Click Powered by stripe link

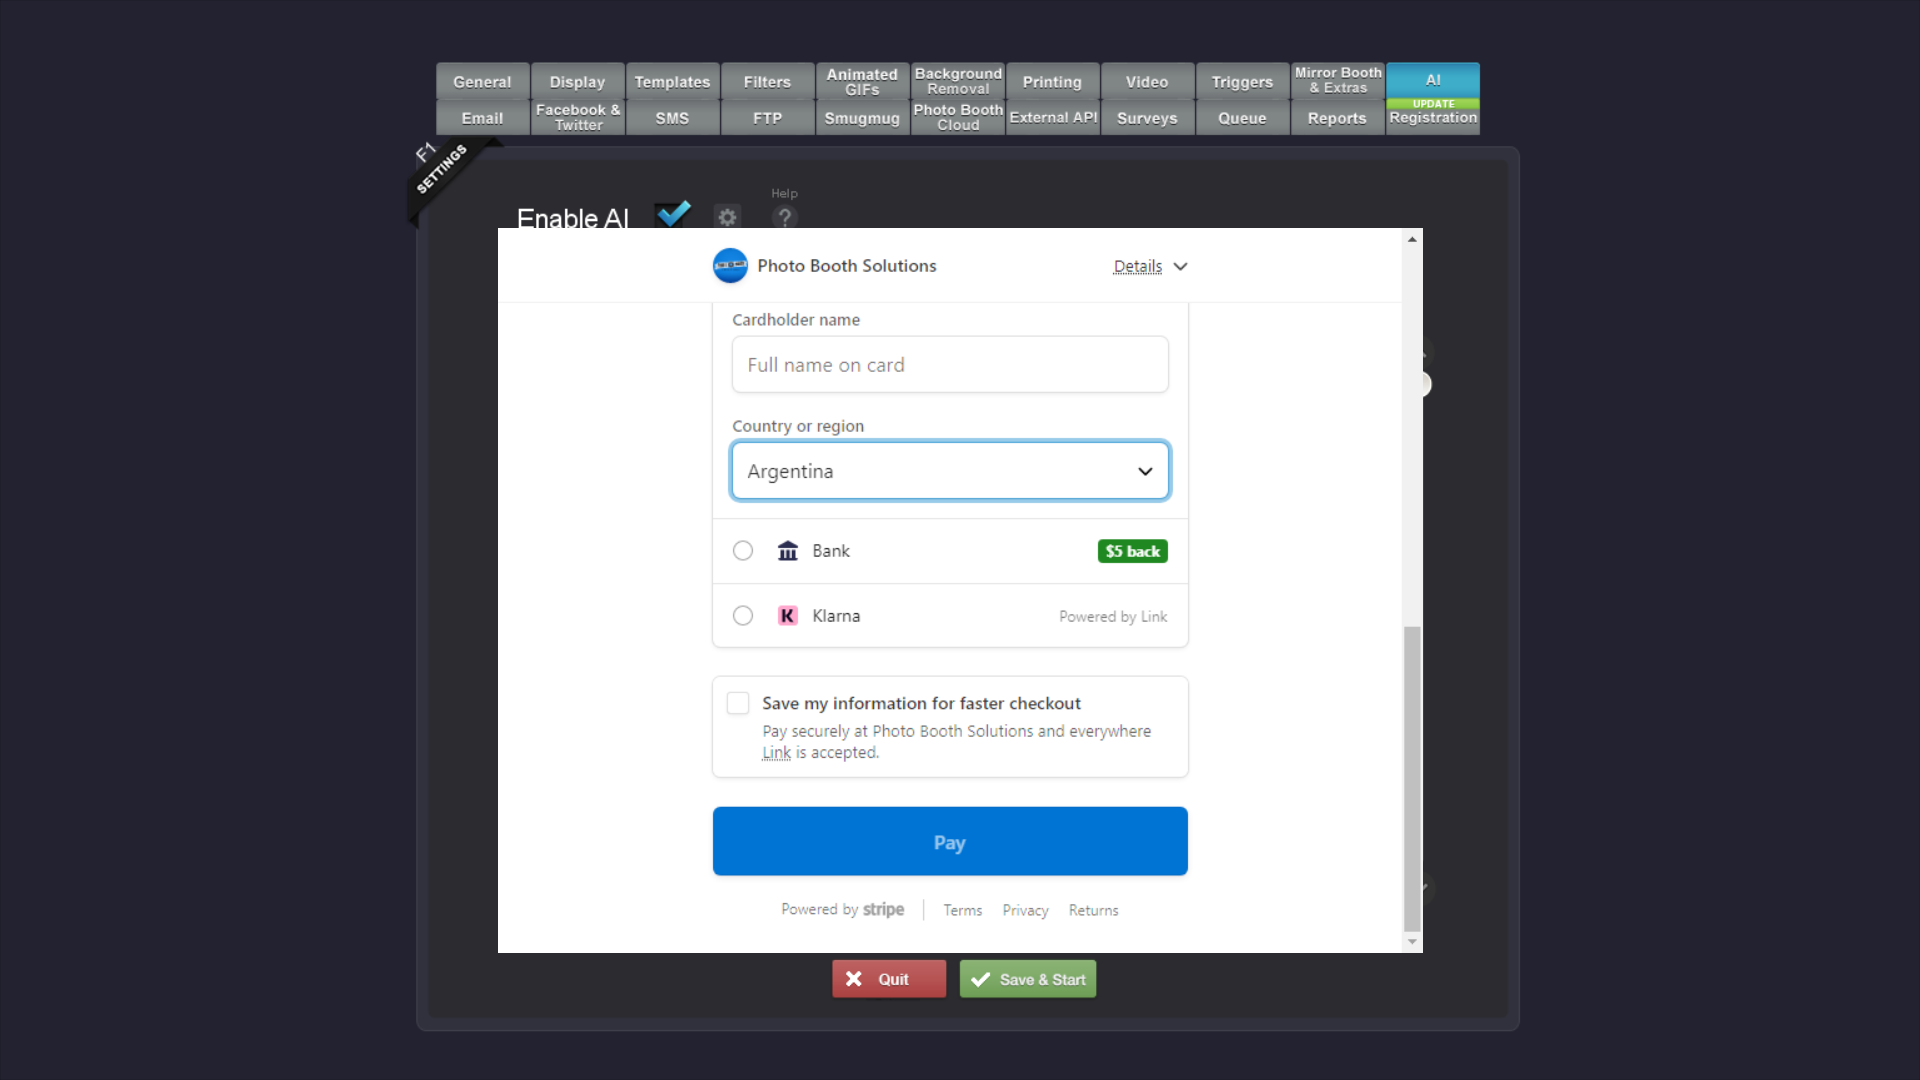(x=842, y=909)
